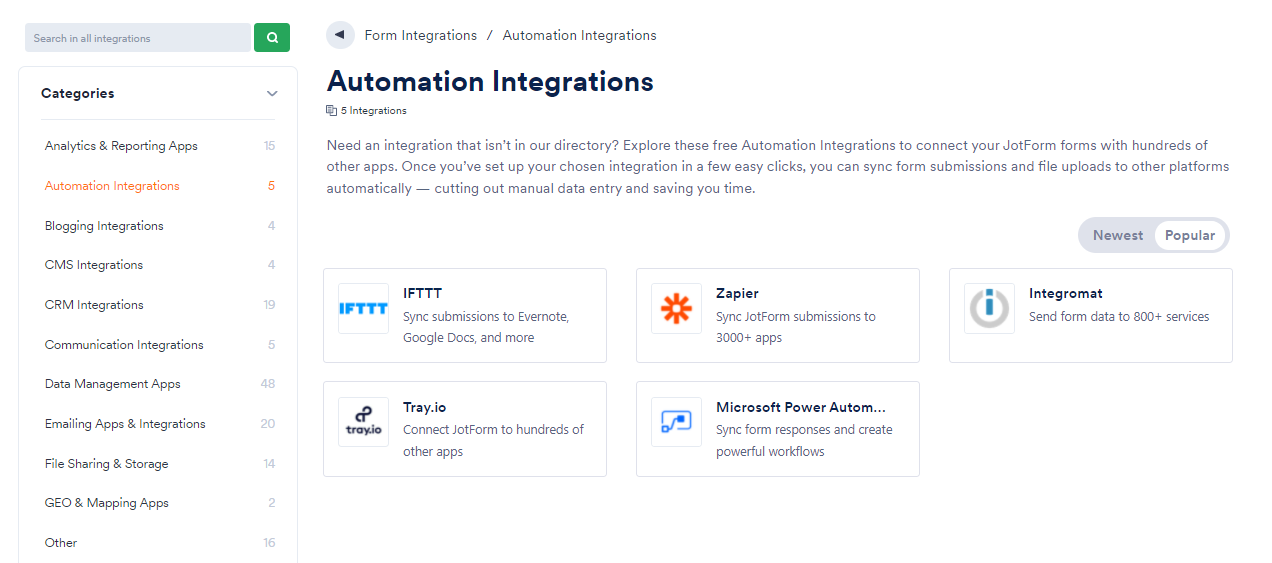
Task: Open the Integromat logo icon
Action: [989, 309]
